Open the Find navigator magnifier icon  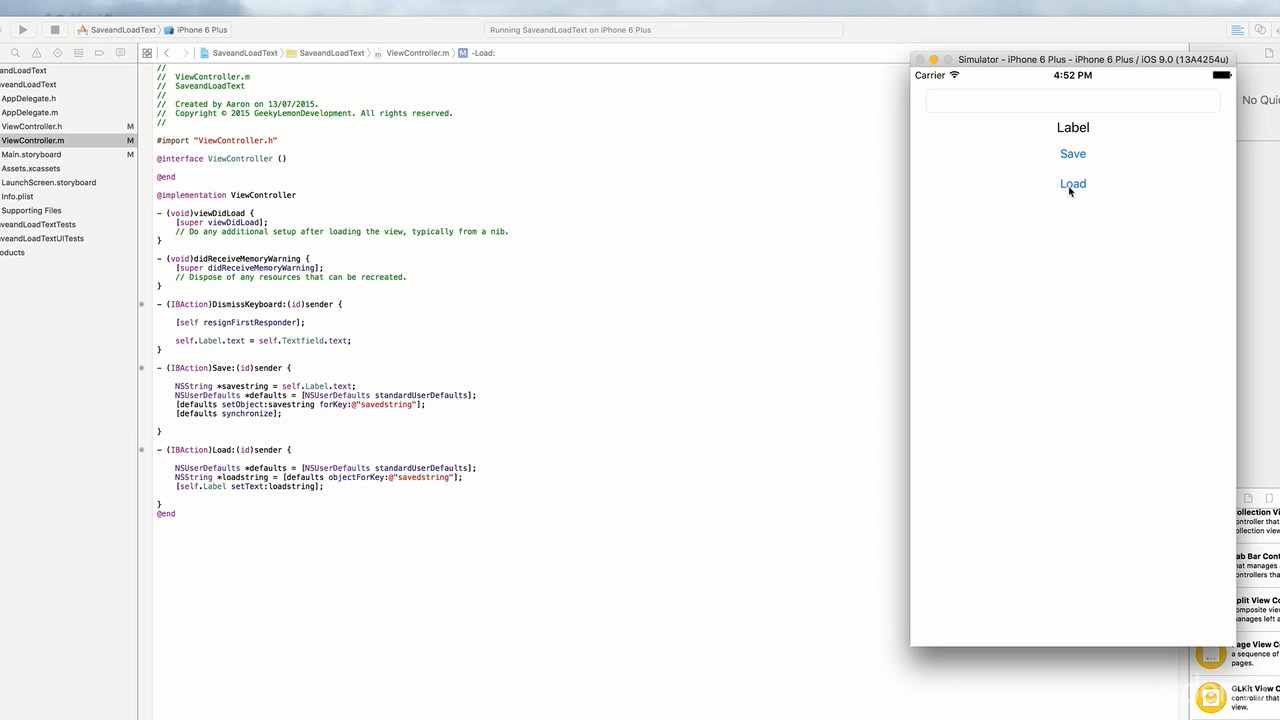click(x=16, y=53)
